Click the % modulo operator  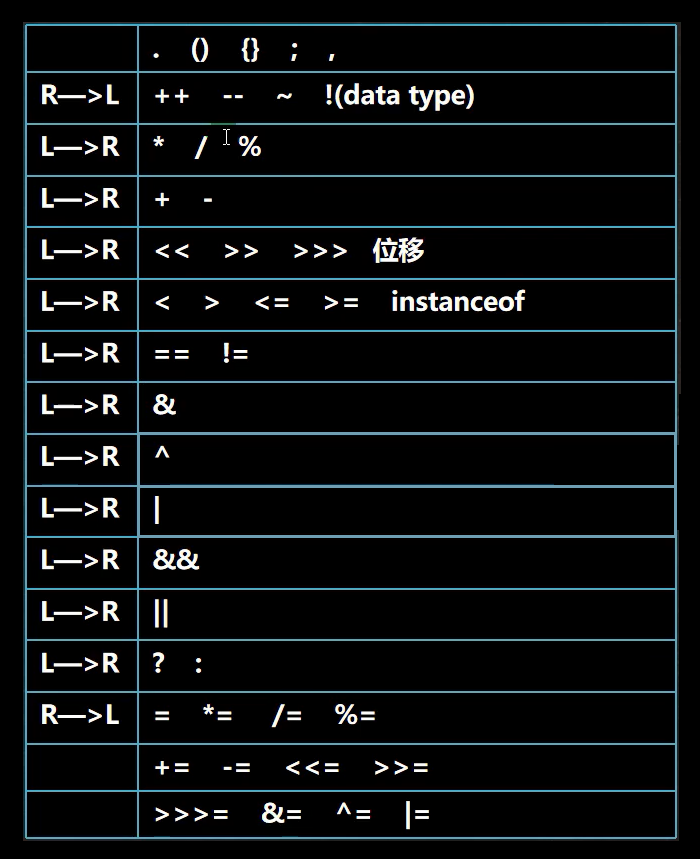click(x=250, y=147)
